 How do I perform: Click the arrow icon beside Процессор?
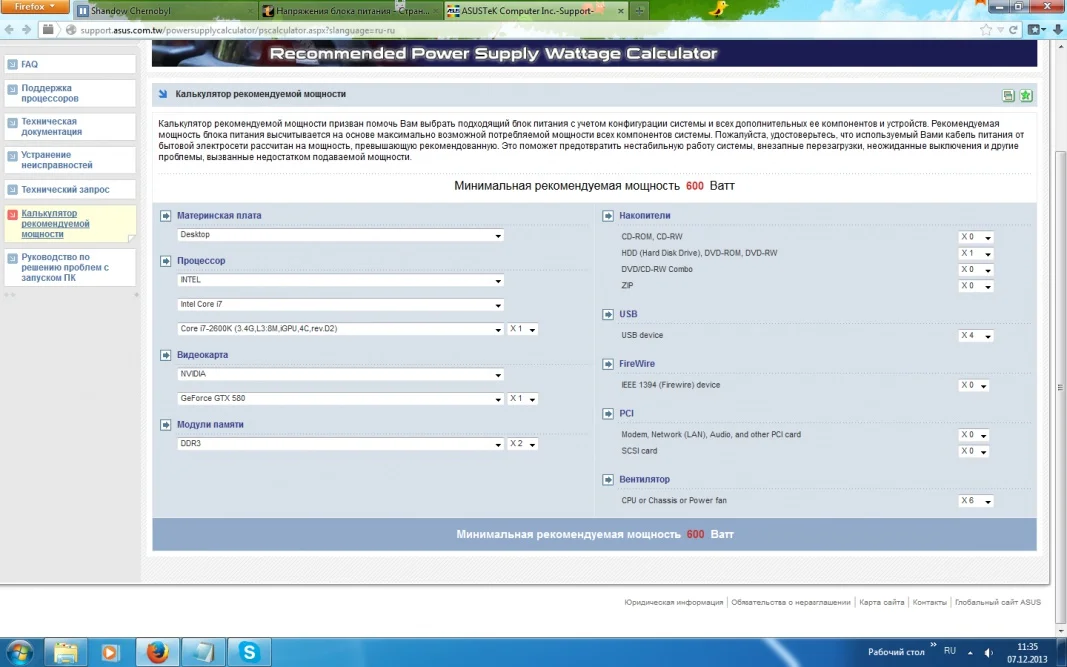coord(165,261)
